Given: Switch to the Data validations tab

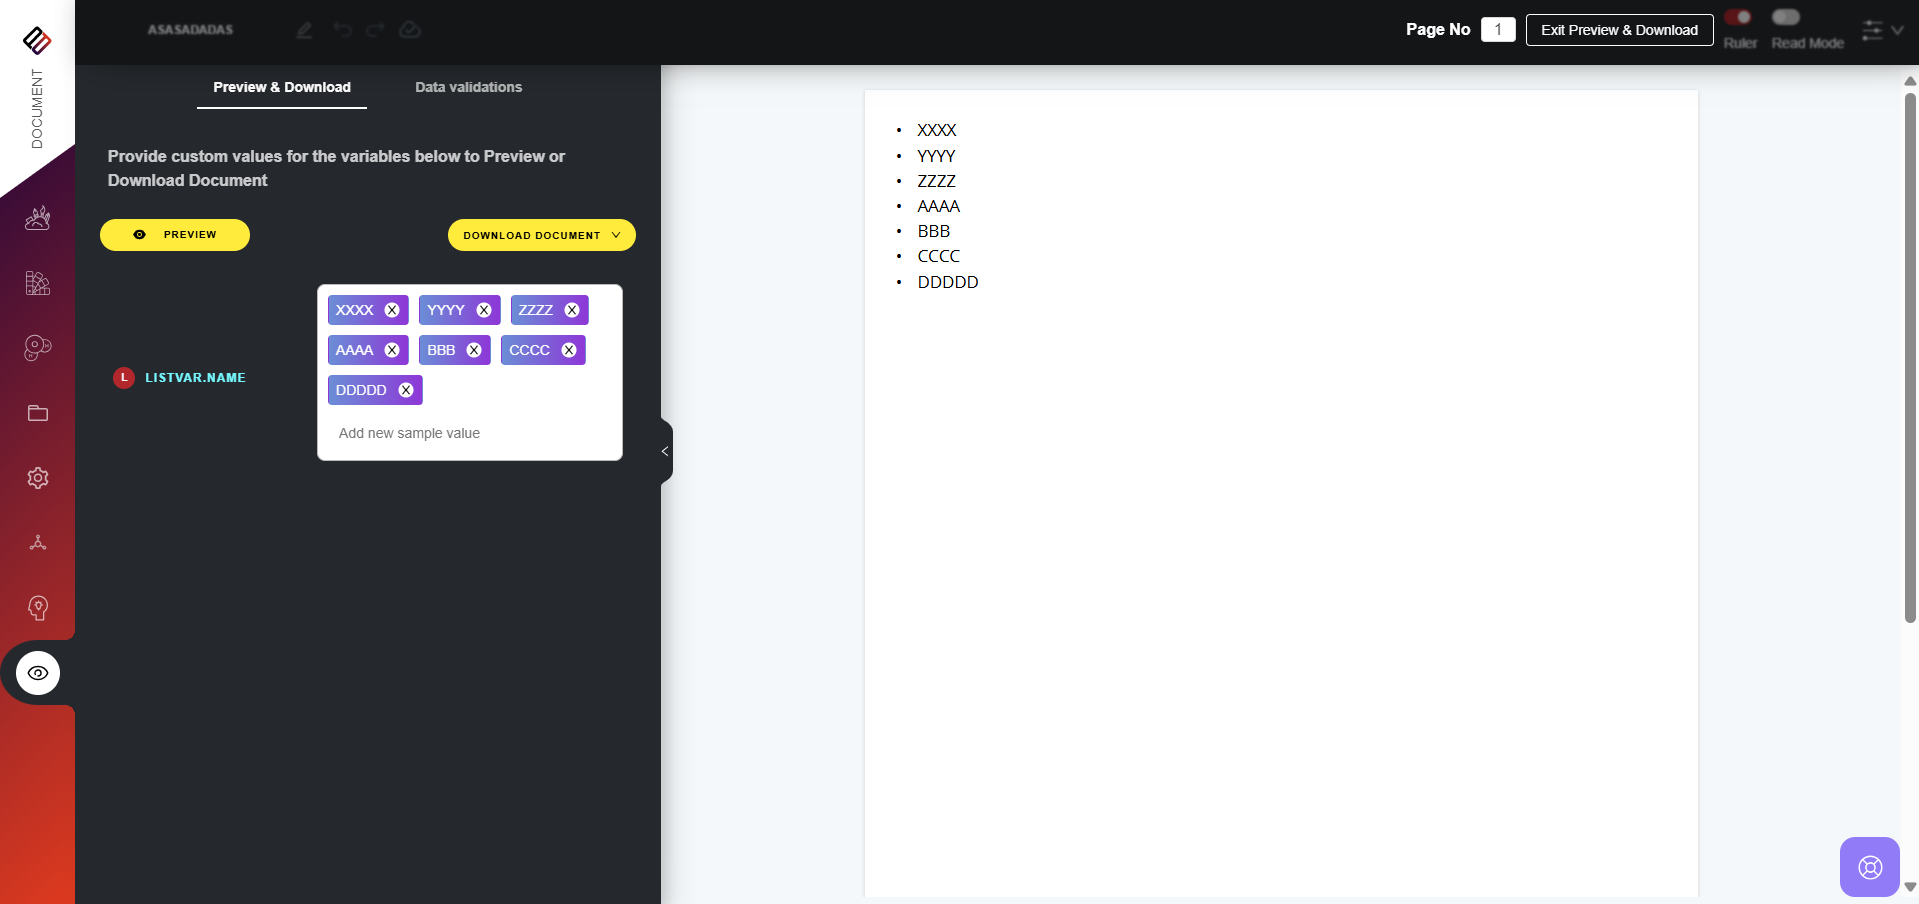Looking at the screenshot, I should click(468, 87).
